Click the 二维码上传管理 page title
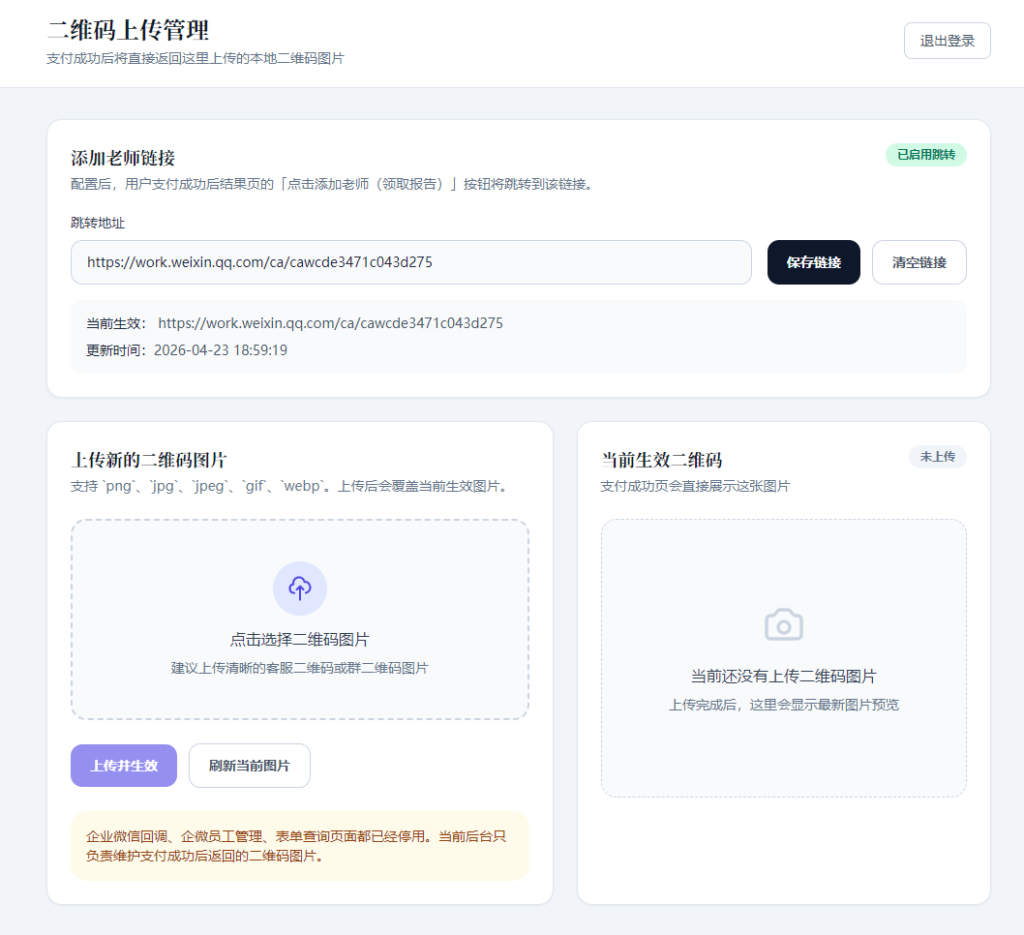The image size is (1024, 935). tap(128, 30)
